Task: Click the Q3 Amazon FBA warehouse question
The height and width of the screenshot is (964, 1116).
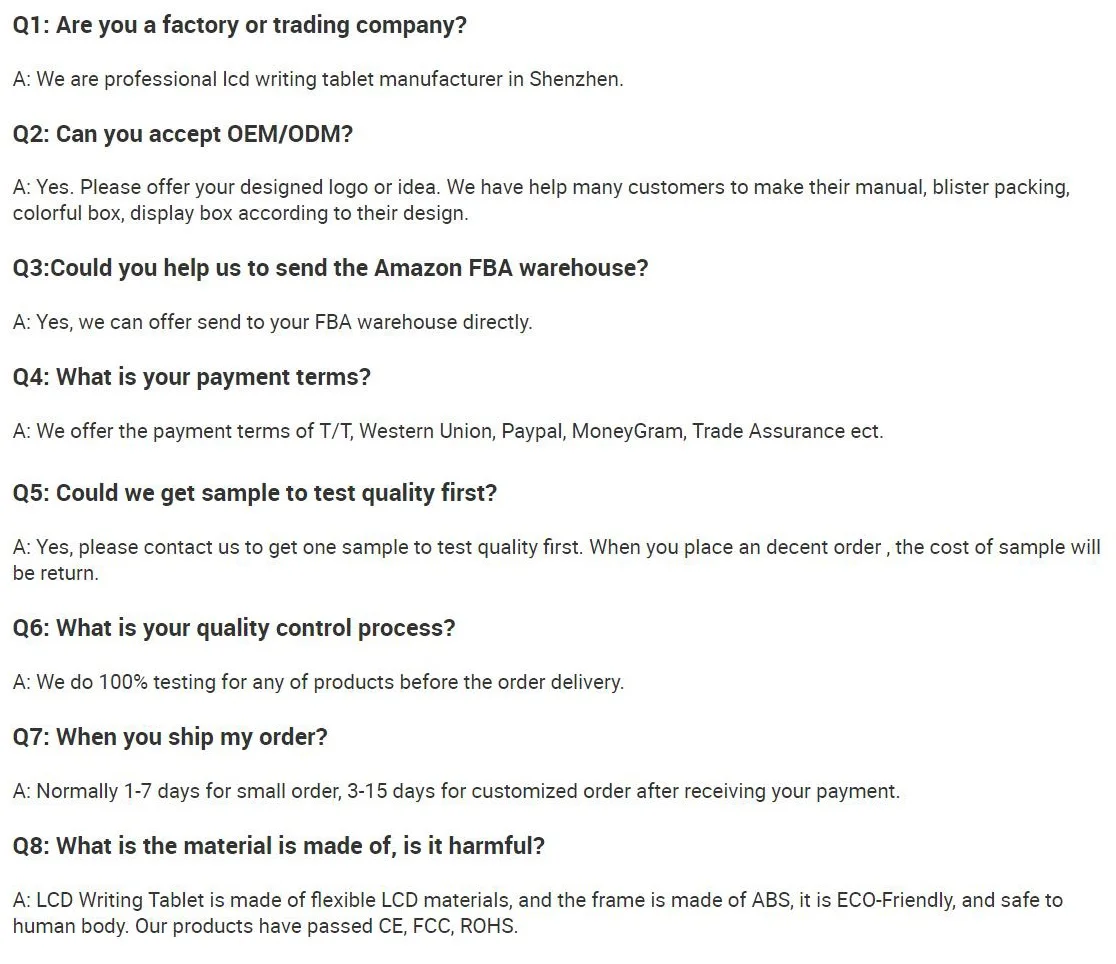Action: point(330,268)
